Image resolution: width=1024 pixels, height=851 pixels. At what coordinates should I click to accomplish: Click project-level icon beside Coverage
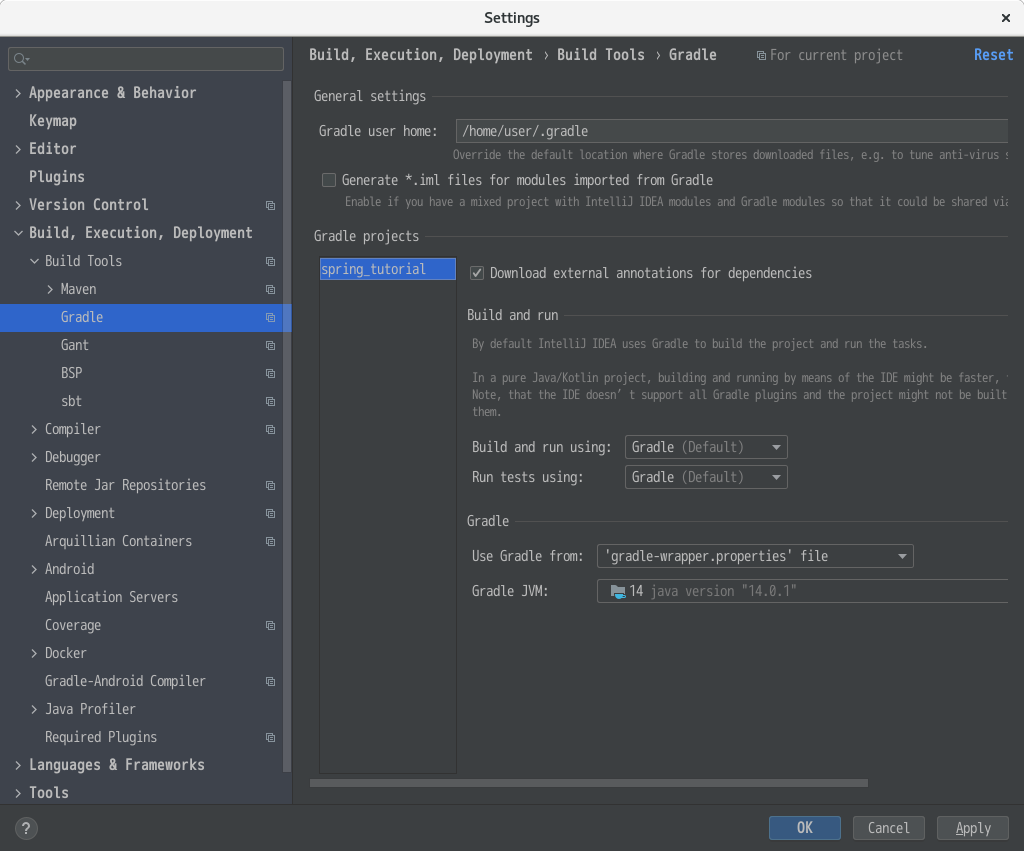click(x=270, y=626)
